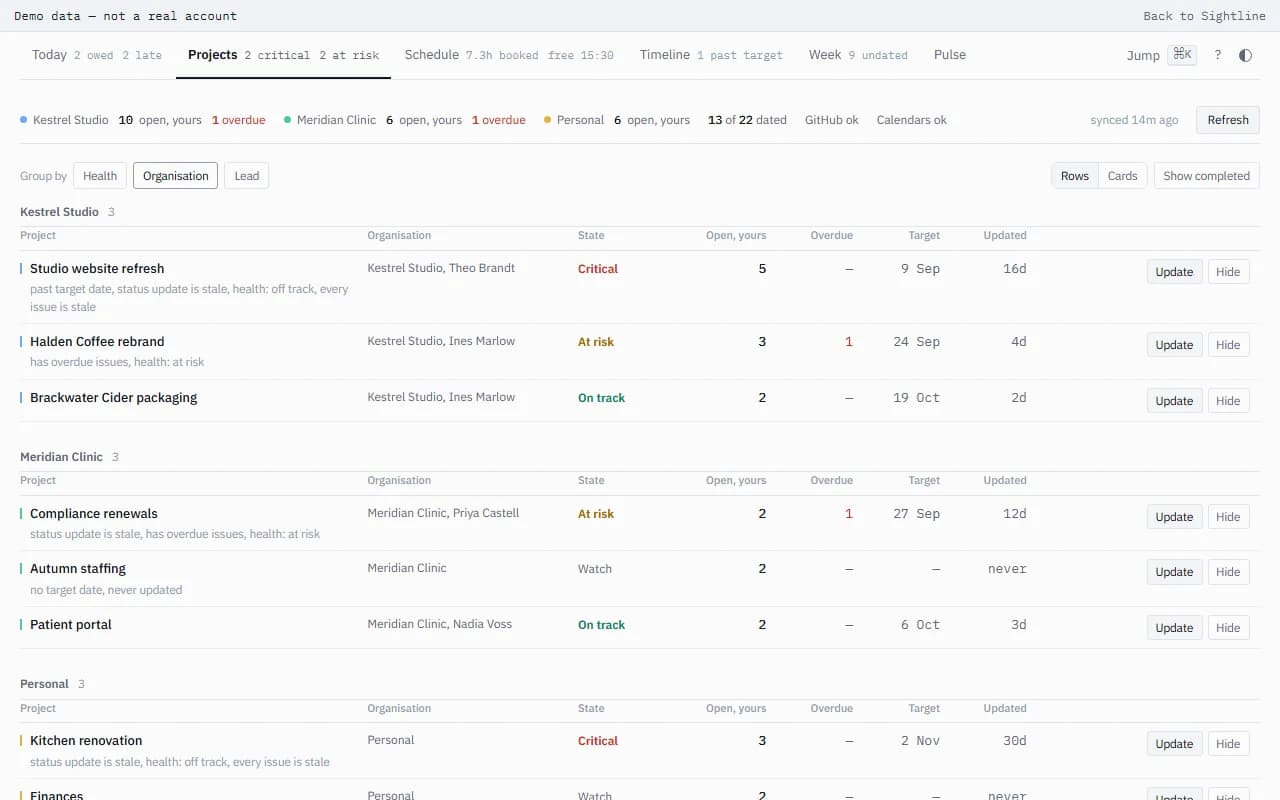Switch to the Pulse tab

point(950,55)
